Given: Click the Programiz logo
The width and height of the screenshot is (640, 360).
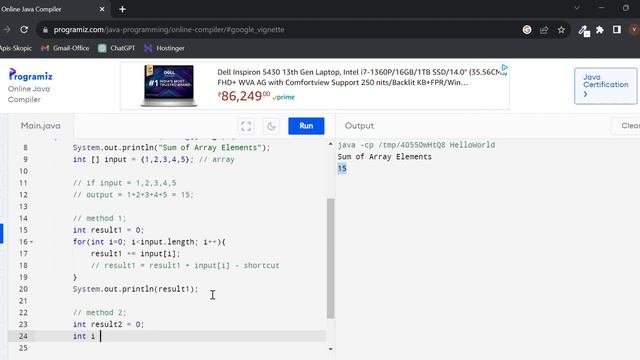Looking at the screenshot, I should click(x=31, y=75).
